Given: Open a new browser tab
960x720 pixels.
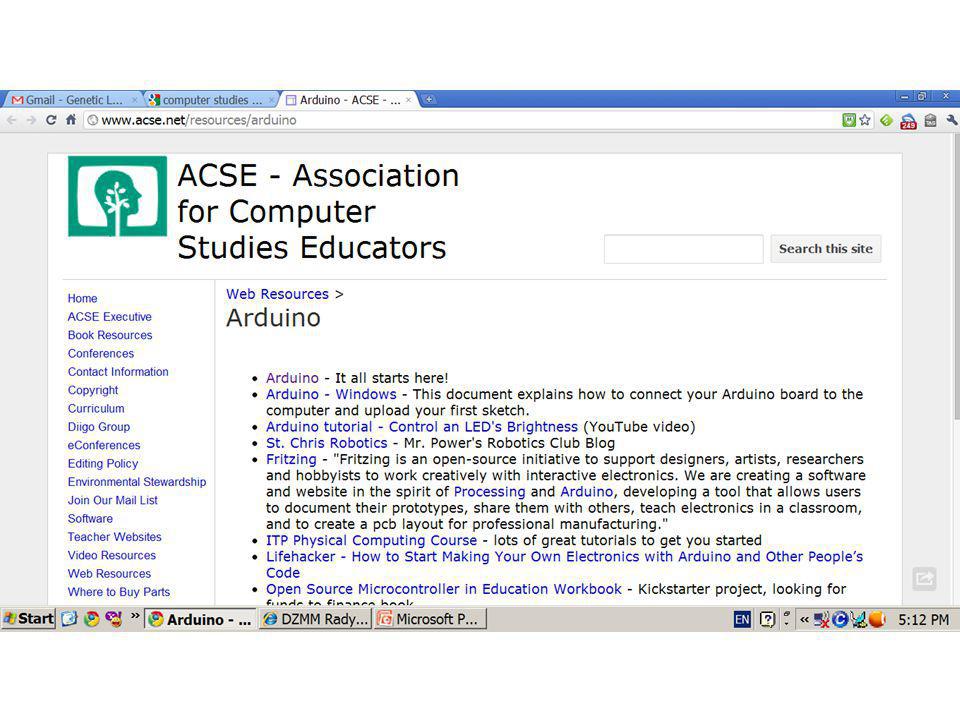Looking at the screenshot, I should click(429, 99).
